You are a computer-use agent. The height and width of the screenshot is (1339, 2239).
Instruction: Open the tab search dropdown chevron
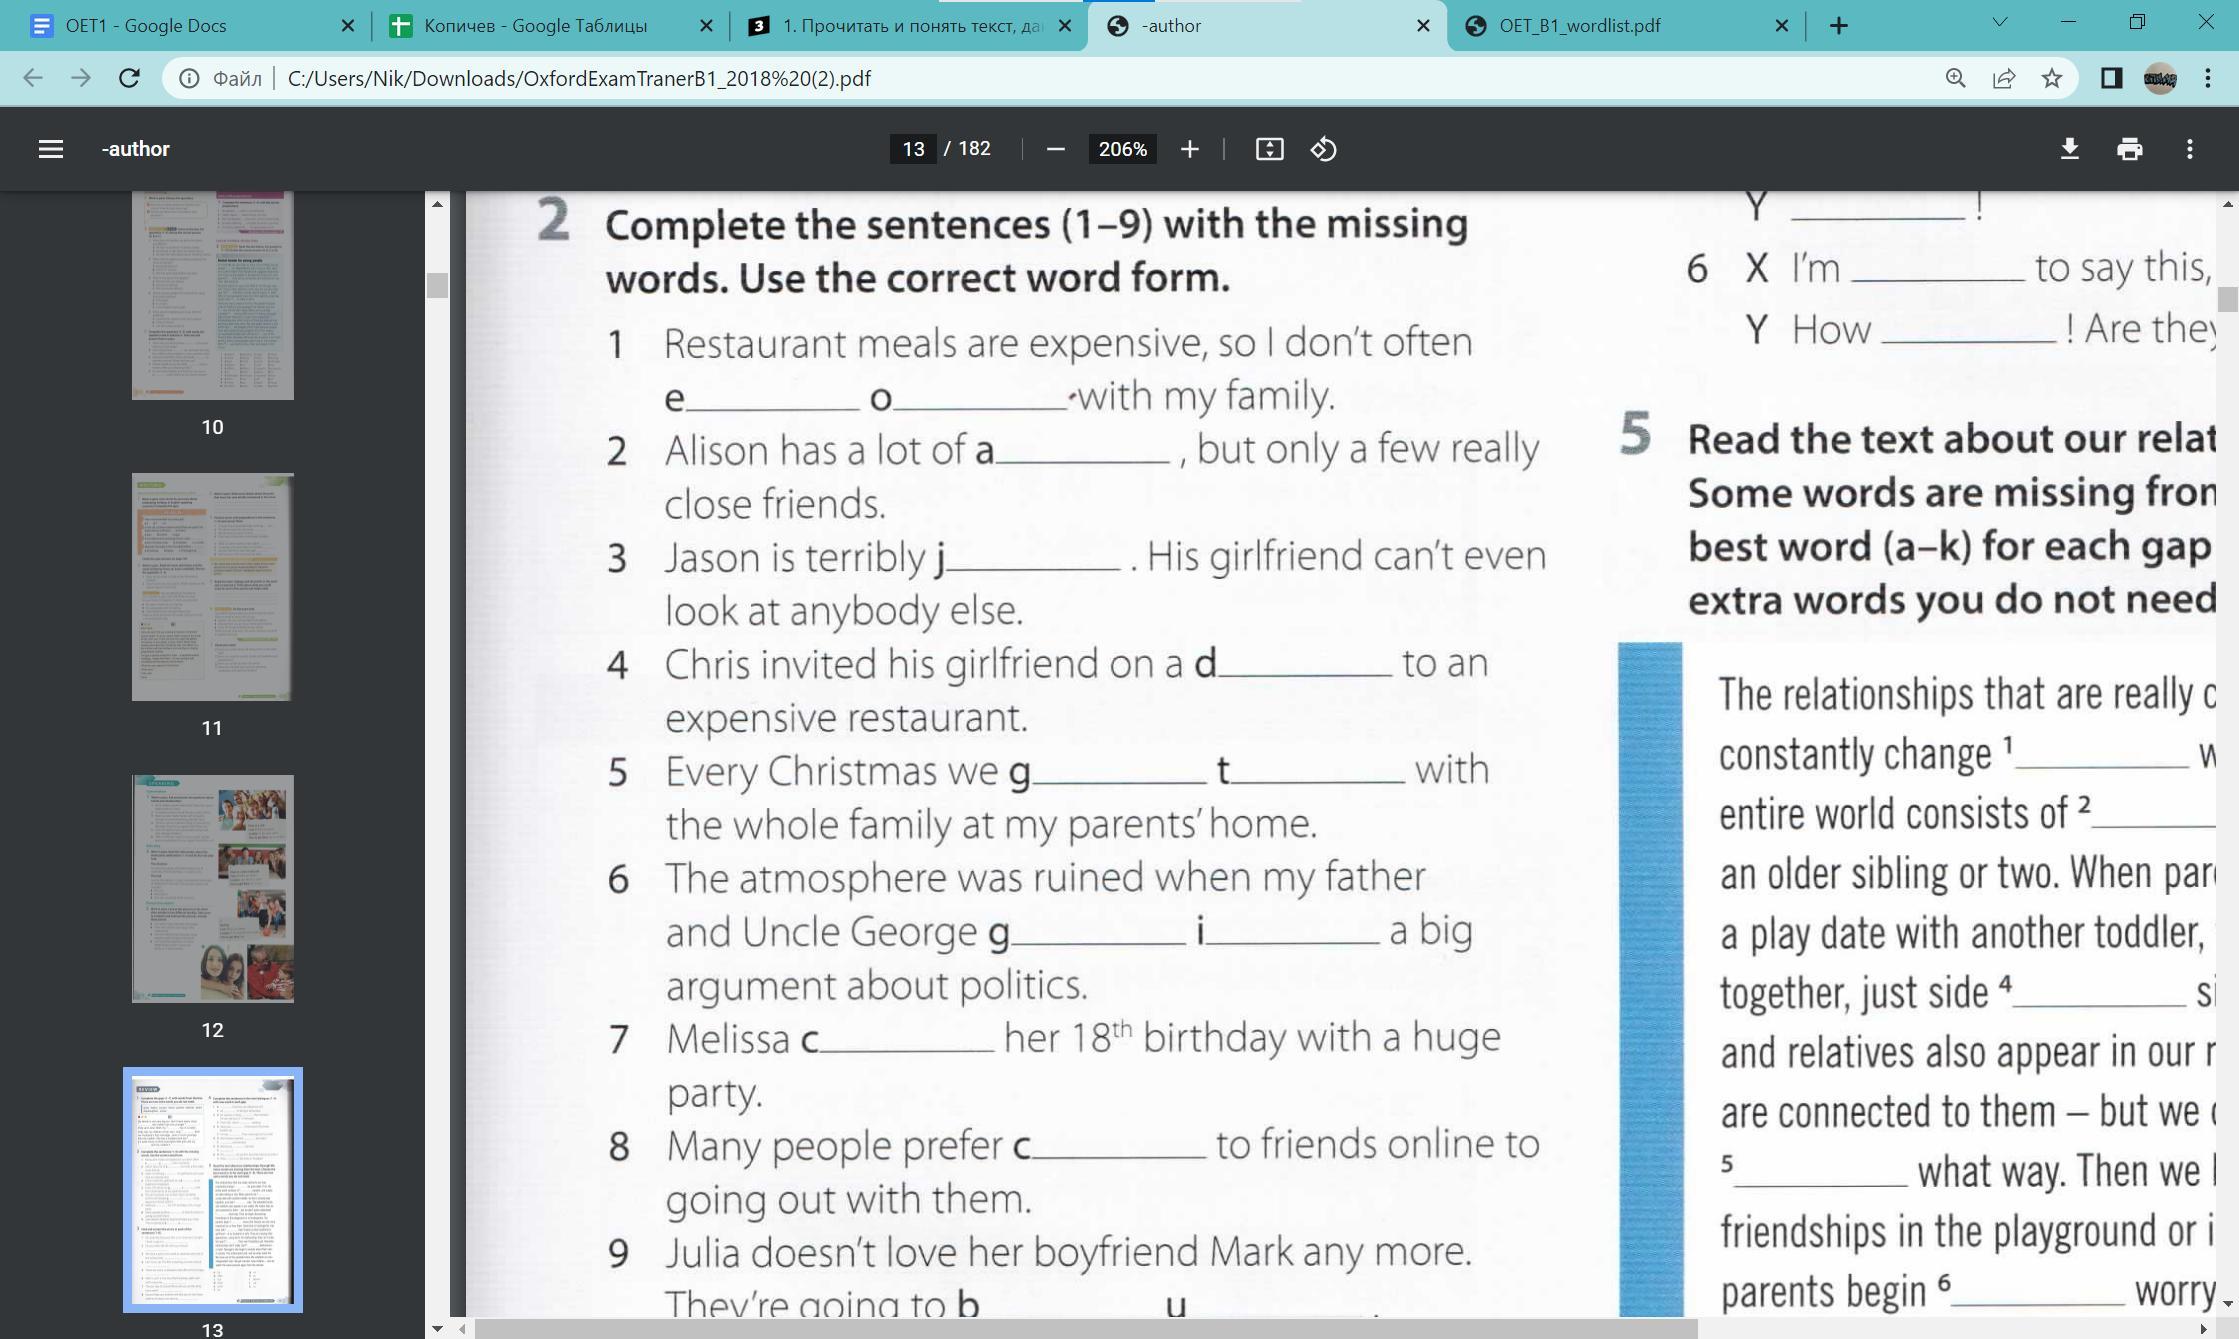pos(1999,22)
